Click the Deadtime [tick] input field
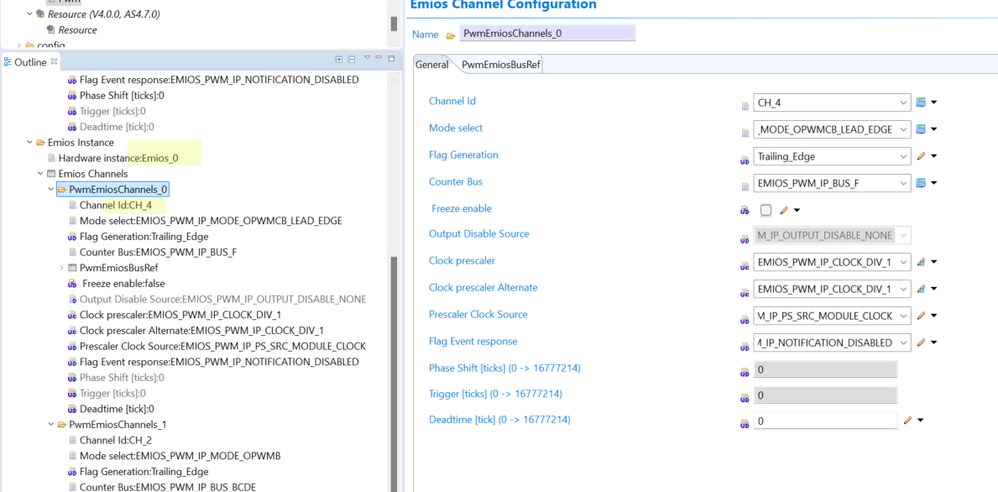 [x=825, y=420]
